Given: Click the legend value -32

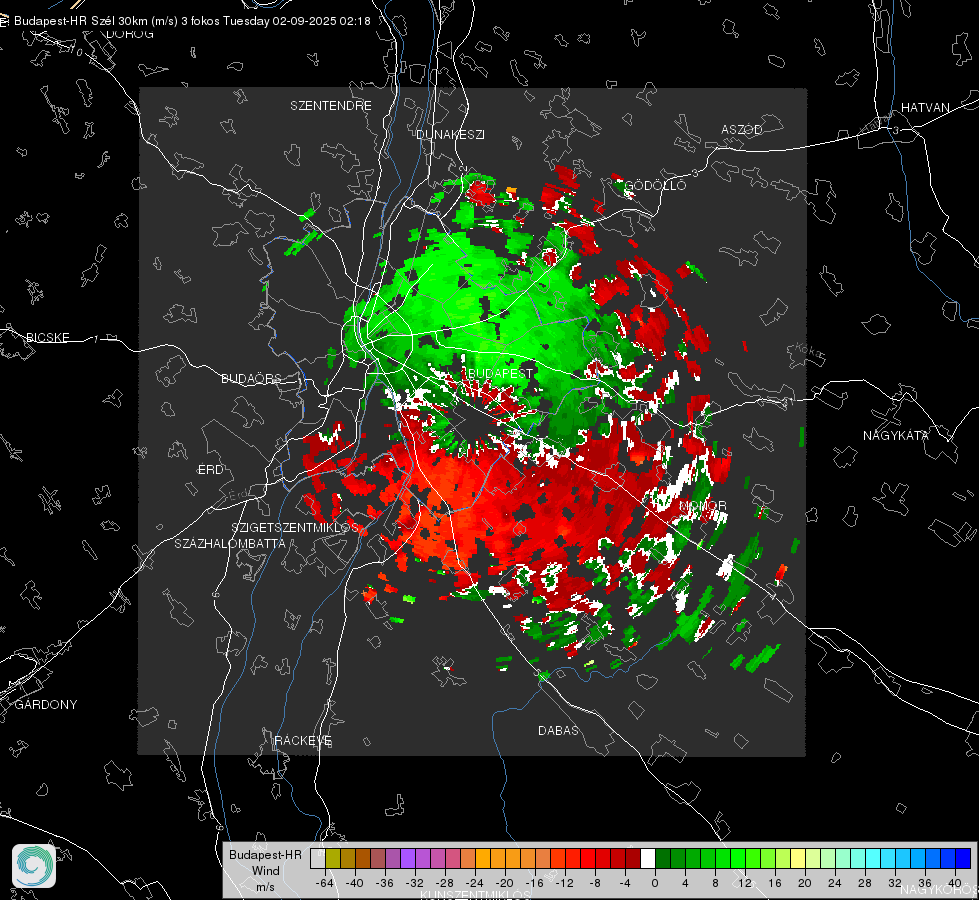Looking at the screenshot, I should [415, 883].
